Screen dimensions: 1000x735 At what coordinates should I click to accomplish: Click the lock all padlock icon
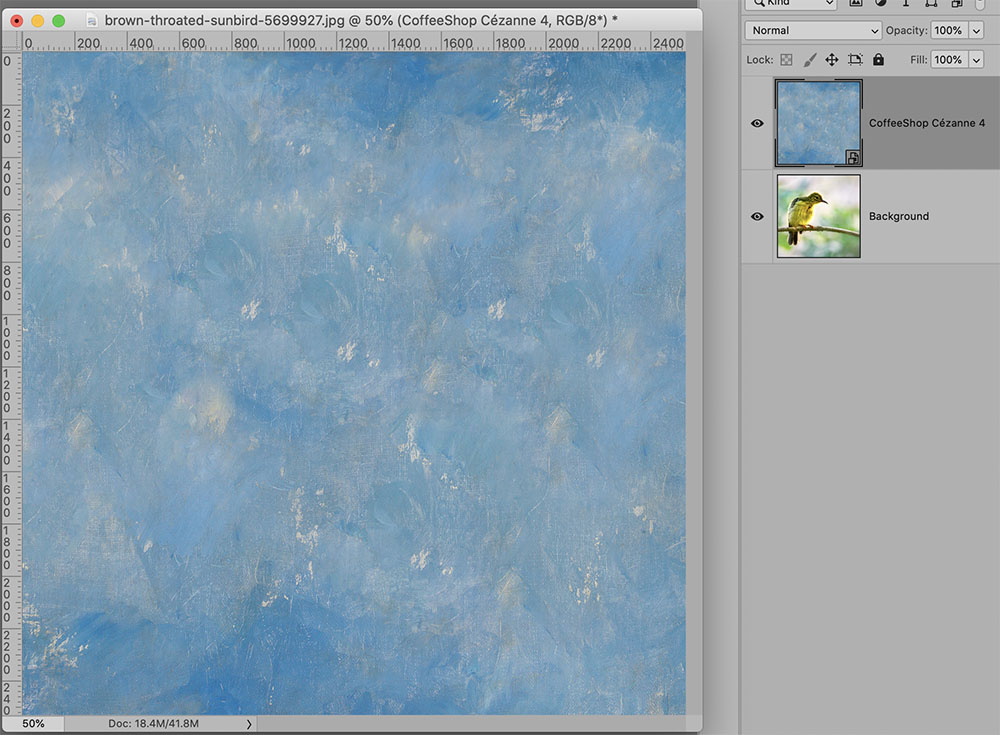click(x=878, y=59)
